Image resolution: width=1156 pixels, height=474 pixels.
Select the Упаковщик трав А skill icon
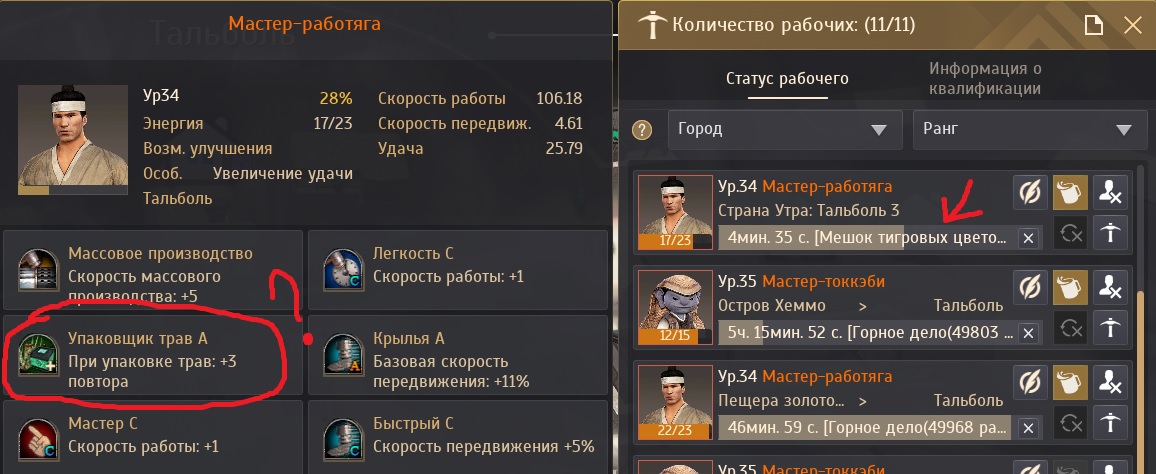[37, 355]
